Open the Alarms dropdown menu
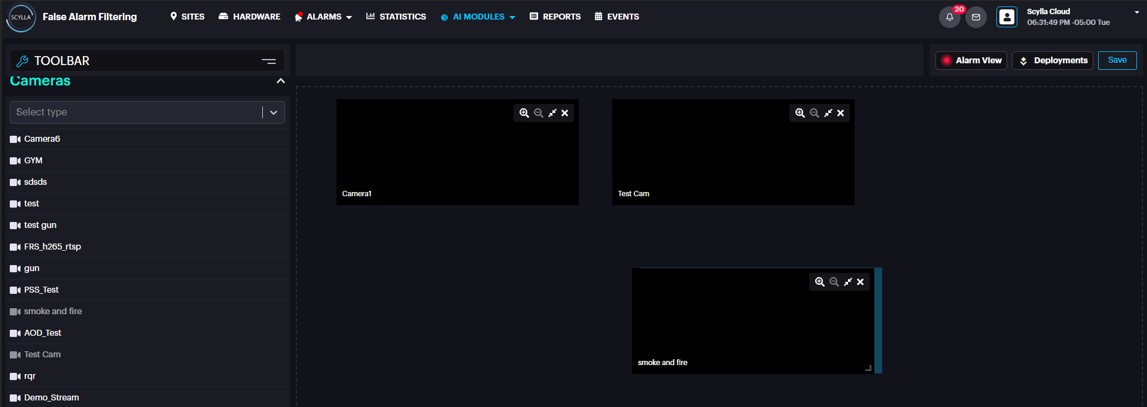Screen dimensions: 1147x407 tap(323, 17)
